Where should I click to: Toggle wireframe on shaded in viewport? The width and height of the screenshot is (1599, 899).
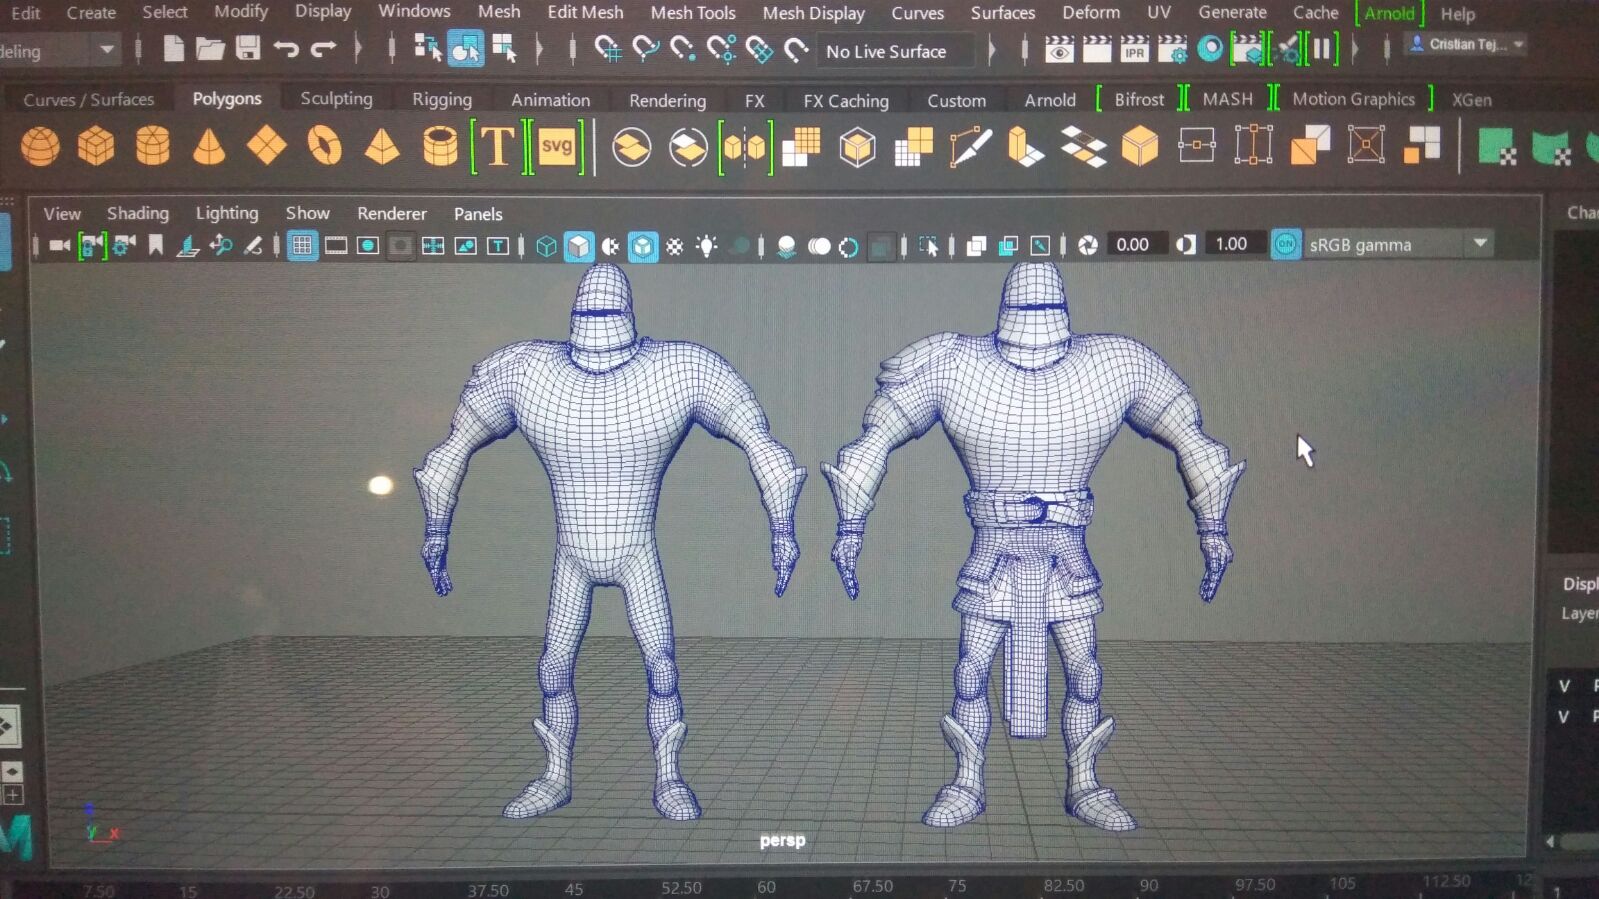pos(643,246)
